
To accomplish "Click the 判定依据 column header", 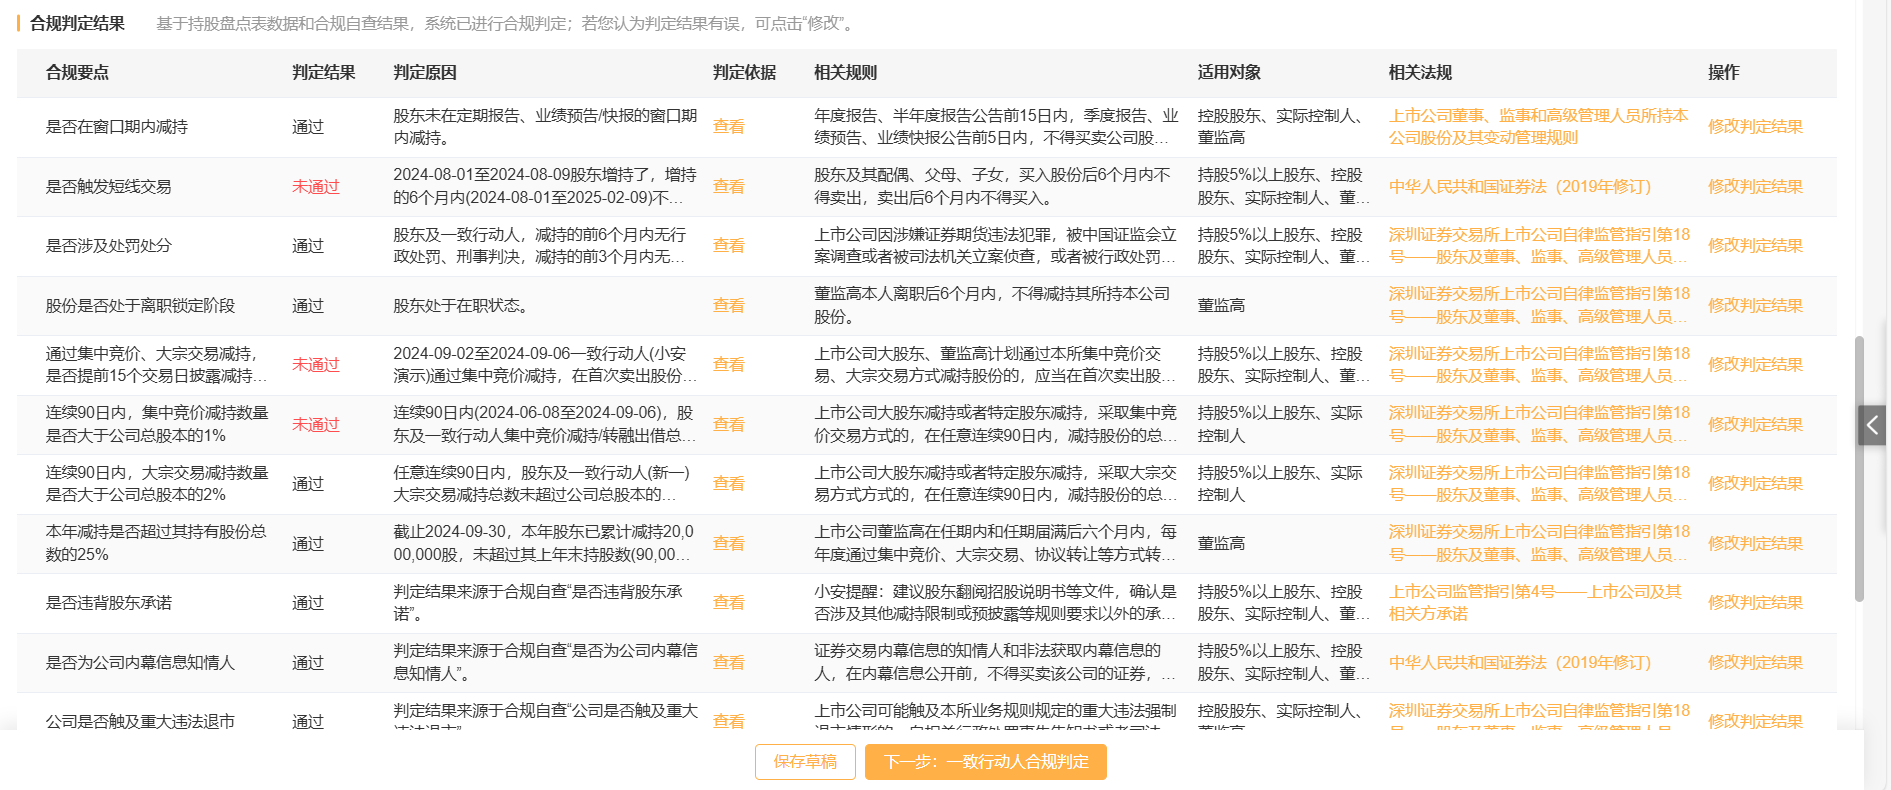I will (x=744, y=73).
